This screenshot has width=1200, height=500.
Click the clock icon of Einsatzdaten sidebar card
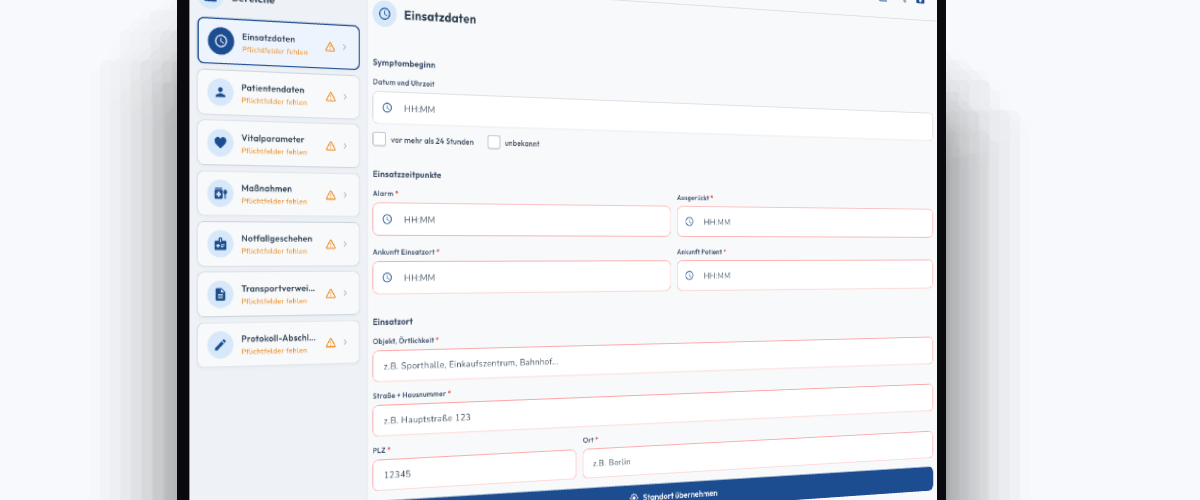[220, 41]
